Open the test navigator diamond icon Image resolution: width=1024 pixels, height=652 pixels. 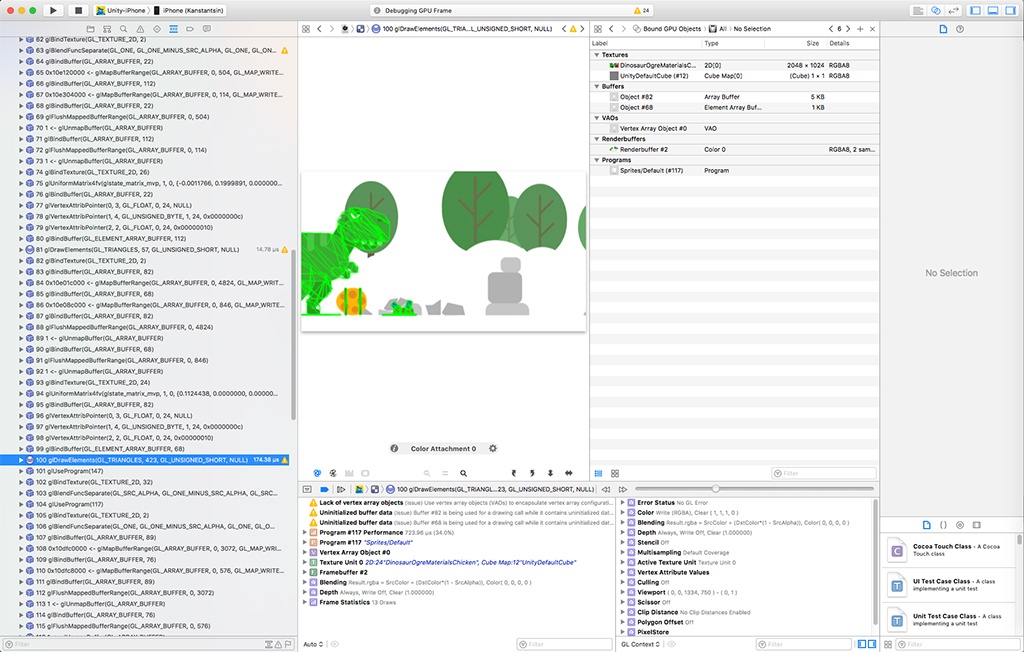[x=157, y=29]
